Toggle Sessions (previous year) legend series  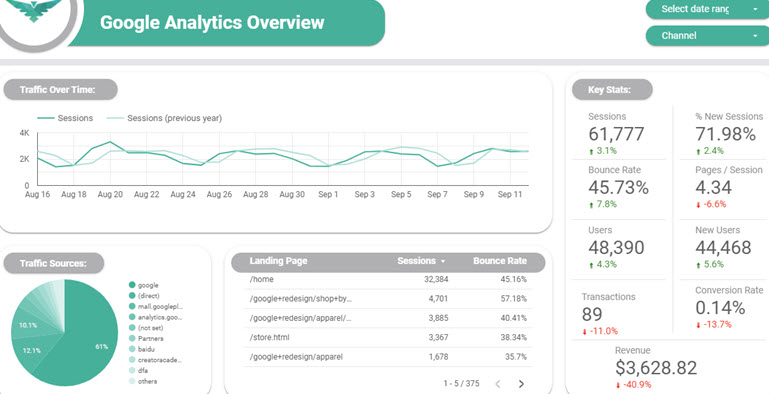(x=164, y=118)
